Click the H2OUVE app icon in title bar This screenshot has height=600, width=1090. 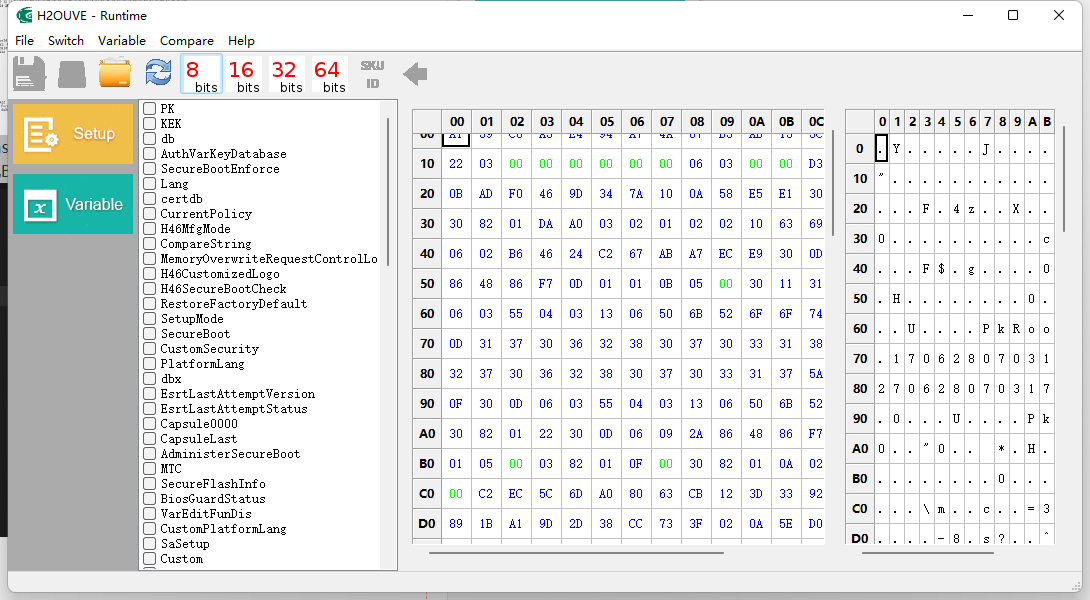[x=24, y=15]
